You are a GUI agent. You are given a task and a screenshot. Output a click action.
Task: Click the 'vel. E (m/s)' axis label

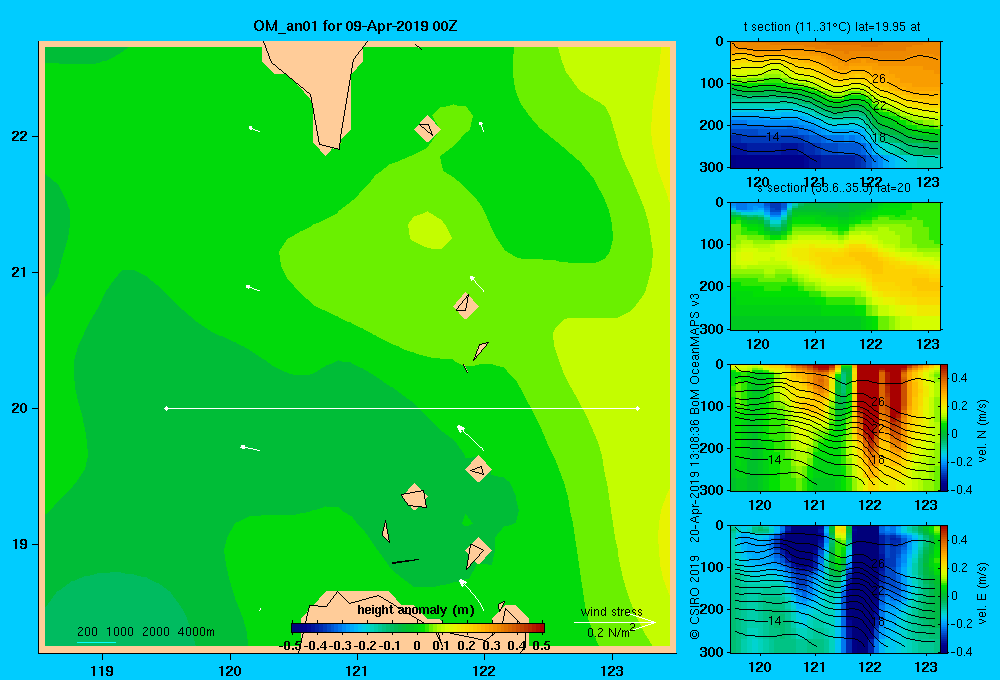point(983,592)
